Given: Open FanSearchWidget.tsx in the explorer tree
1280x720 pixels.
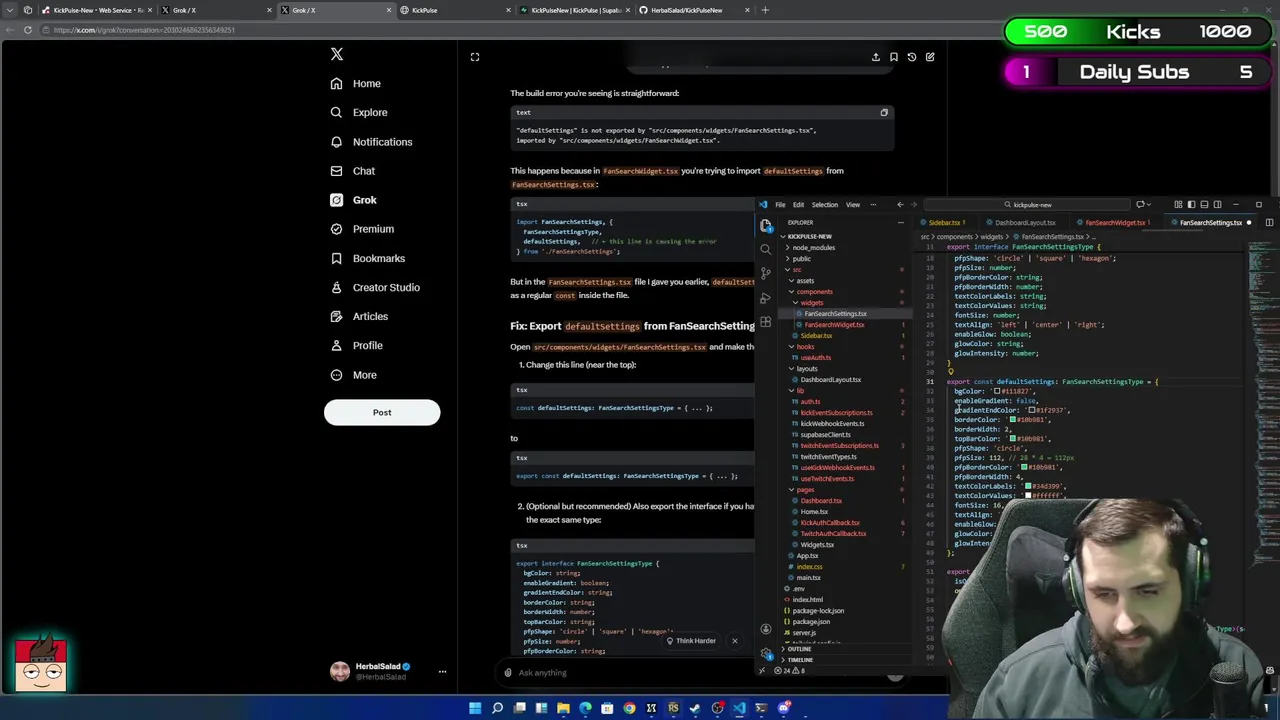Looking at the screenshot, I should pyautogui.click(x=833, y=325).
